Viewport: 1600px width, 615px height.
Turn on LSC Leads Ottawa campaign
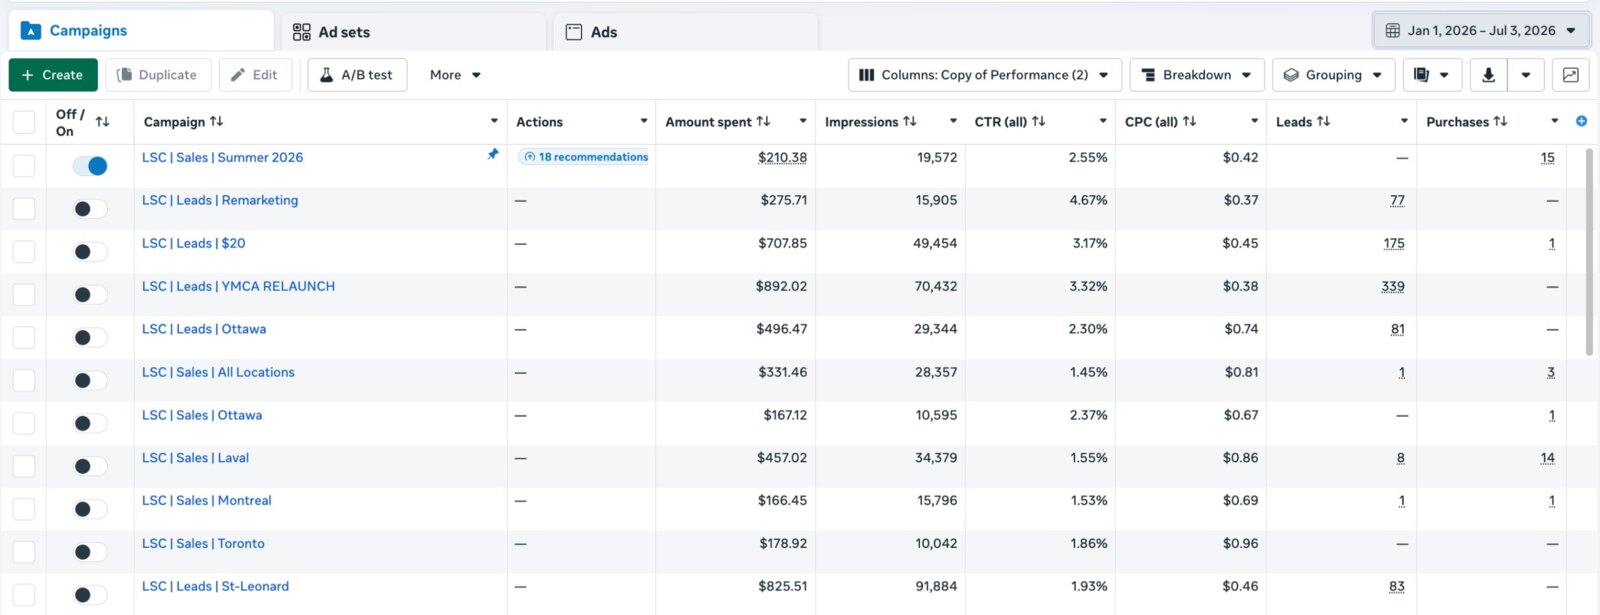[x=90, y=338]
